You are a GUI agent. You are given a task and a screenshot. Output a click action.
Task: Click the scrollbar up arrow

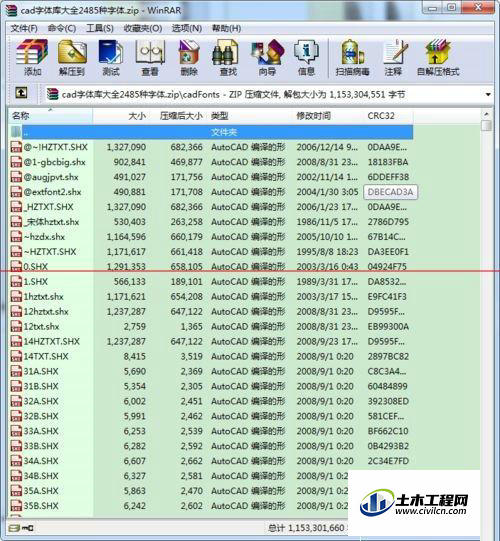487,114
